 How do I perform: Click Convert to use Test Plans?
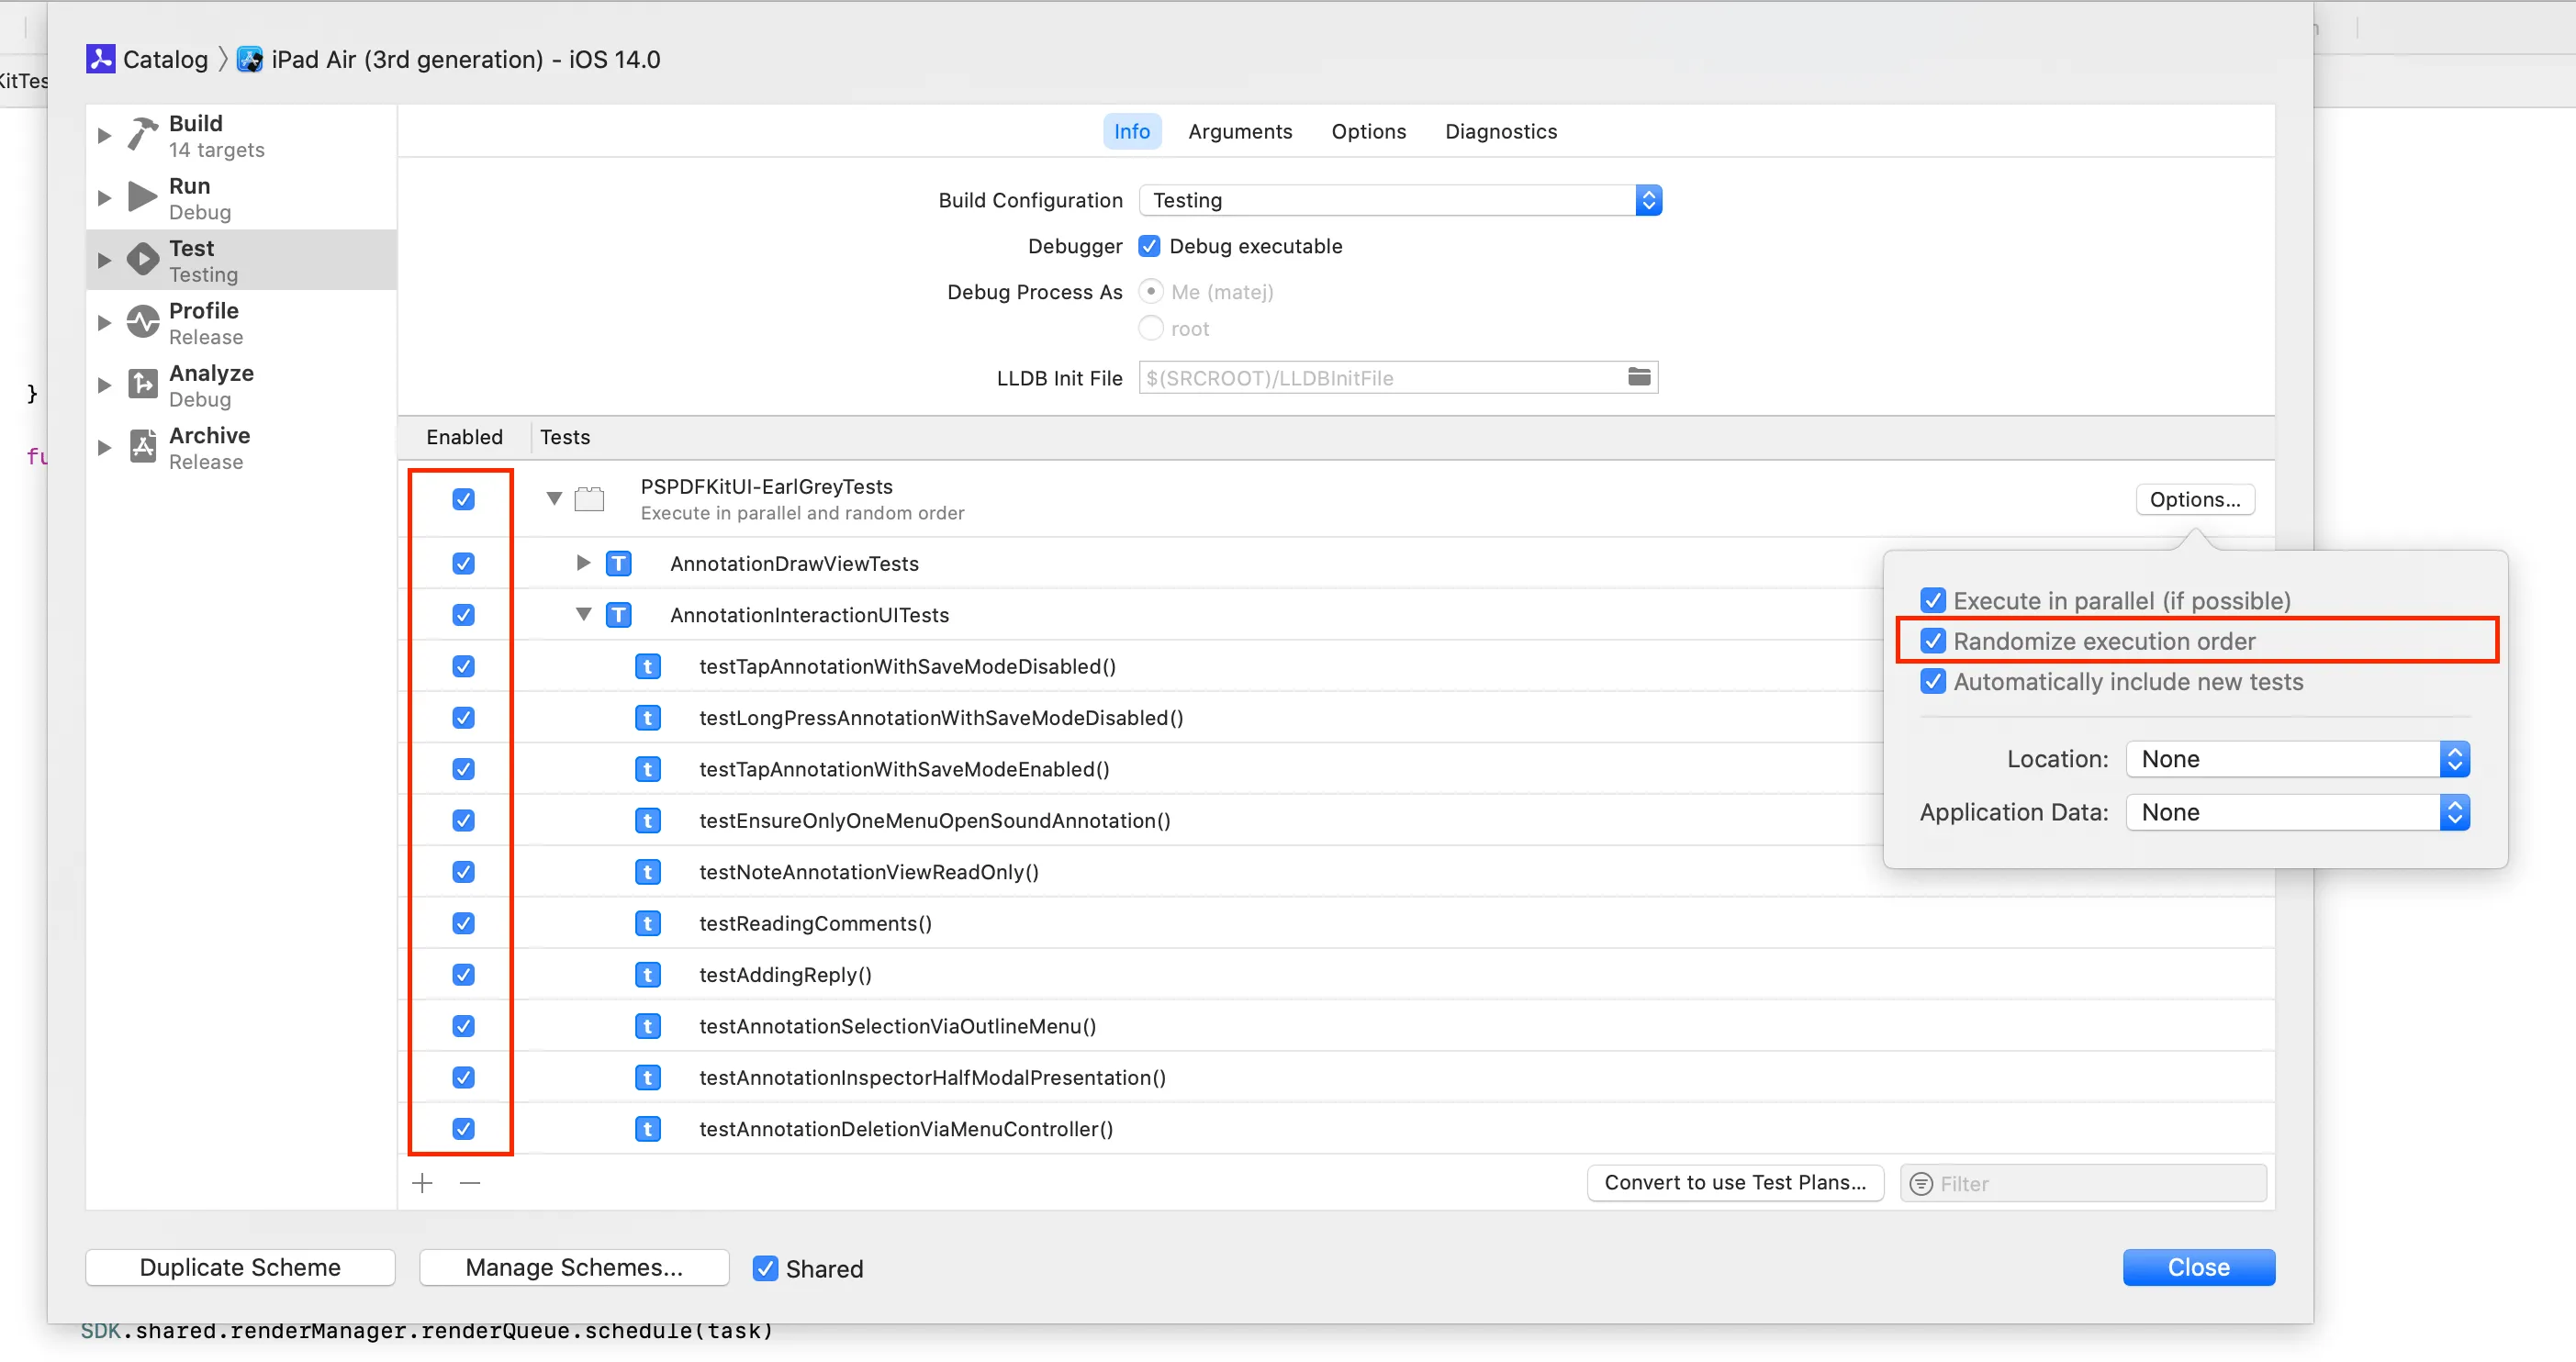click(x=1734, y=1182)
